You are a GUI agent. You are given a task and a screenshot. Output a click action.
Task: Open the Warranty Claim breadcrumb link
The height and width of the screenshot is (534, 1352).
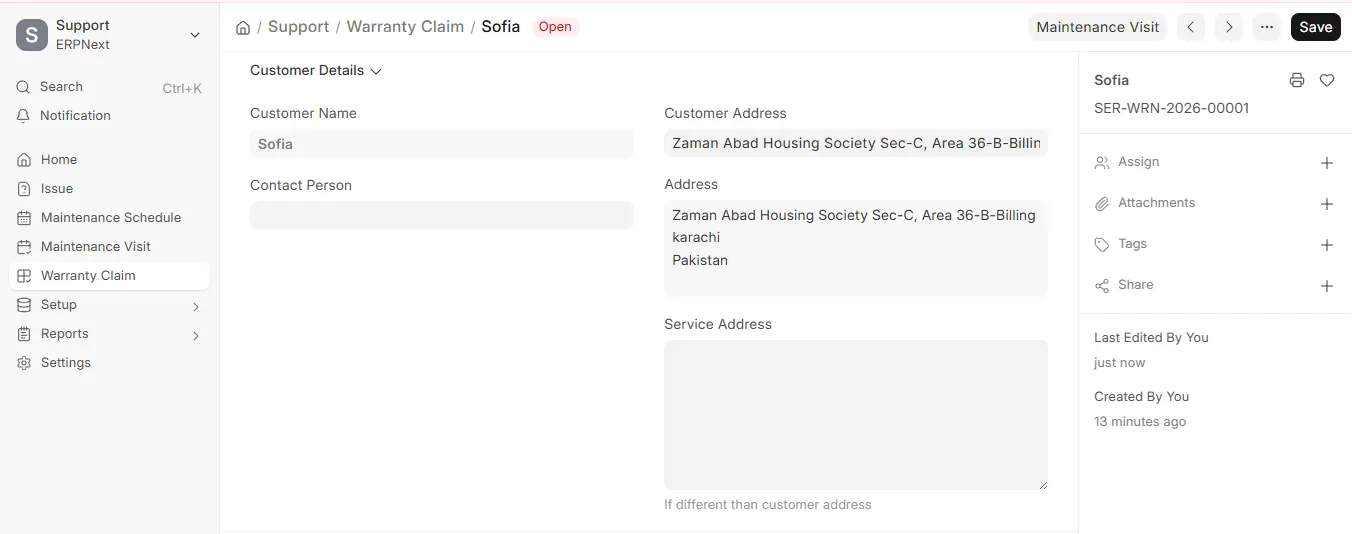[x=405, y=27]
